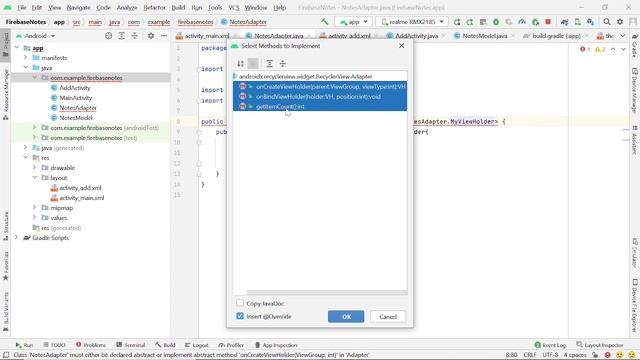640x360 pixels.
Task: Open the app run configuration dropdown
Action: [353, 22]
